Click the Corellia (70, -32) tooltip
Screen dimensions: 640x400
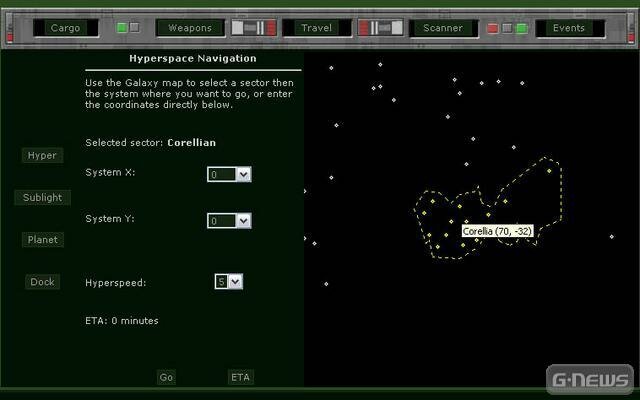[498, 231]
